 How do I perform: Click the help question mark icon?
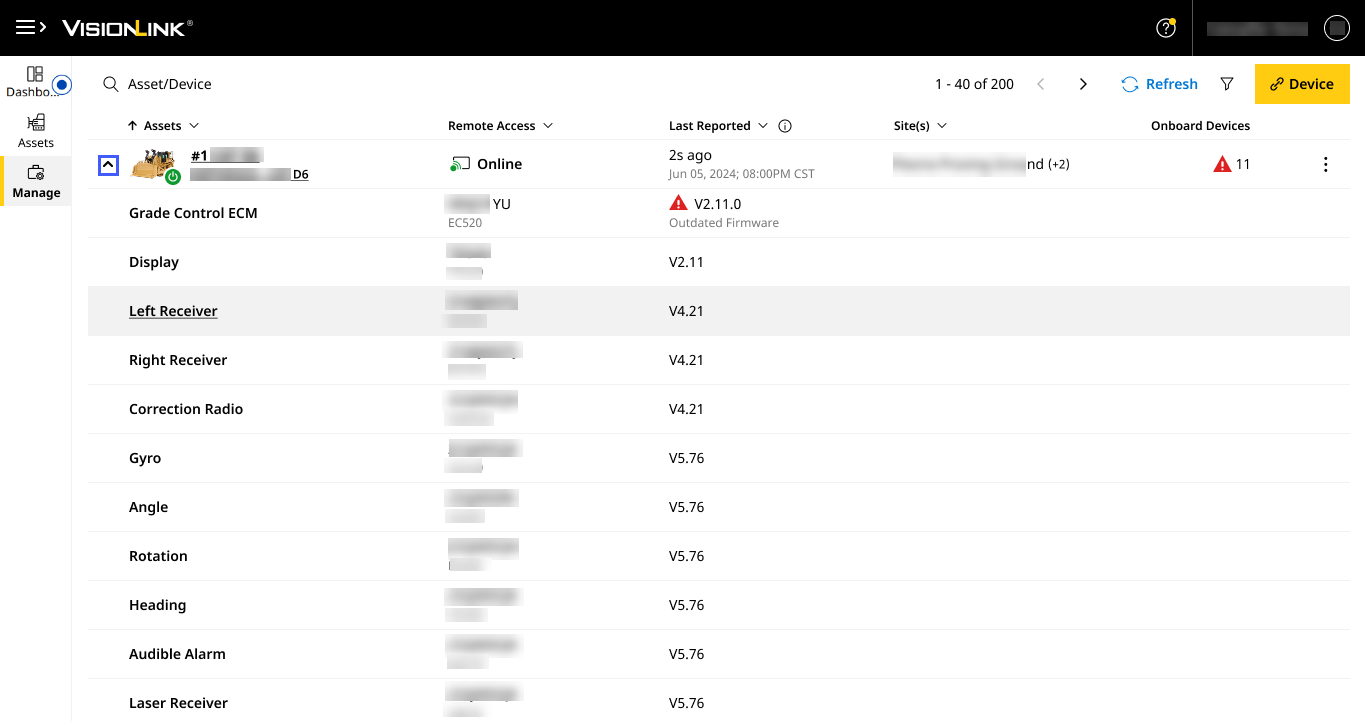point(1165,28)
